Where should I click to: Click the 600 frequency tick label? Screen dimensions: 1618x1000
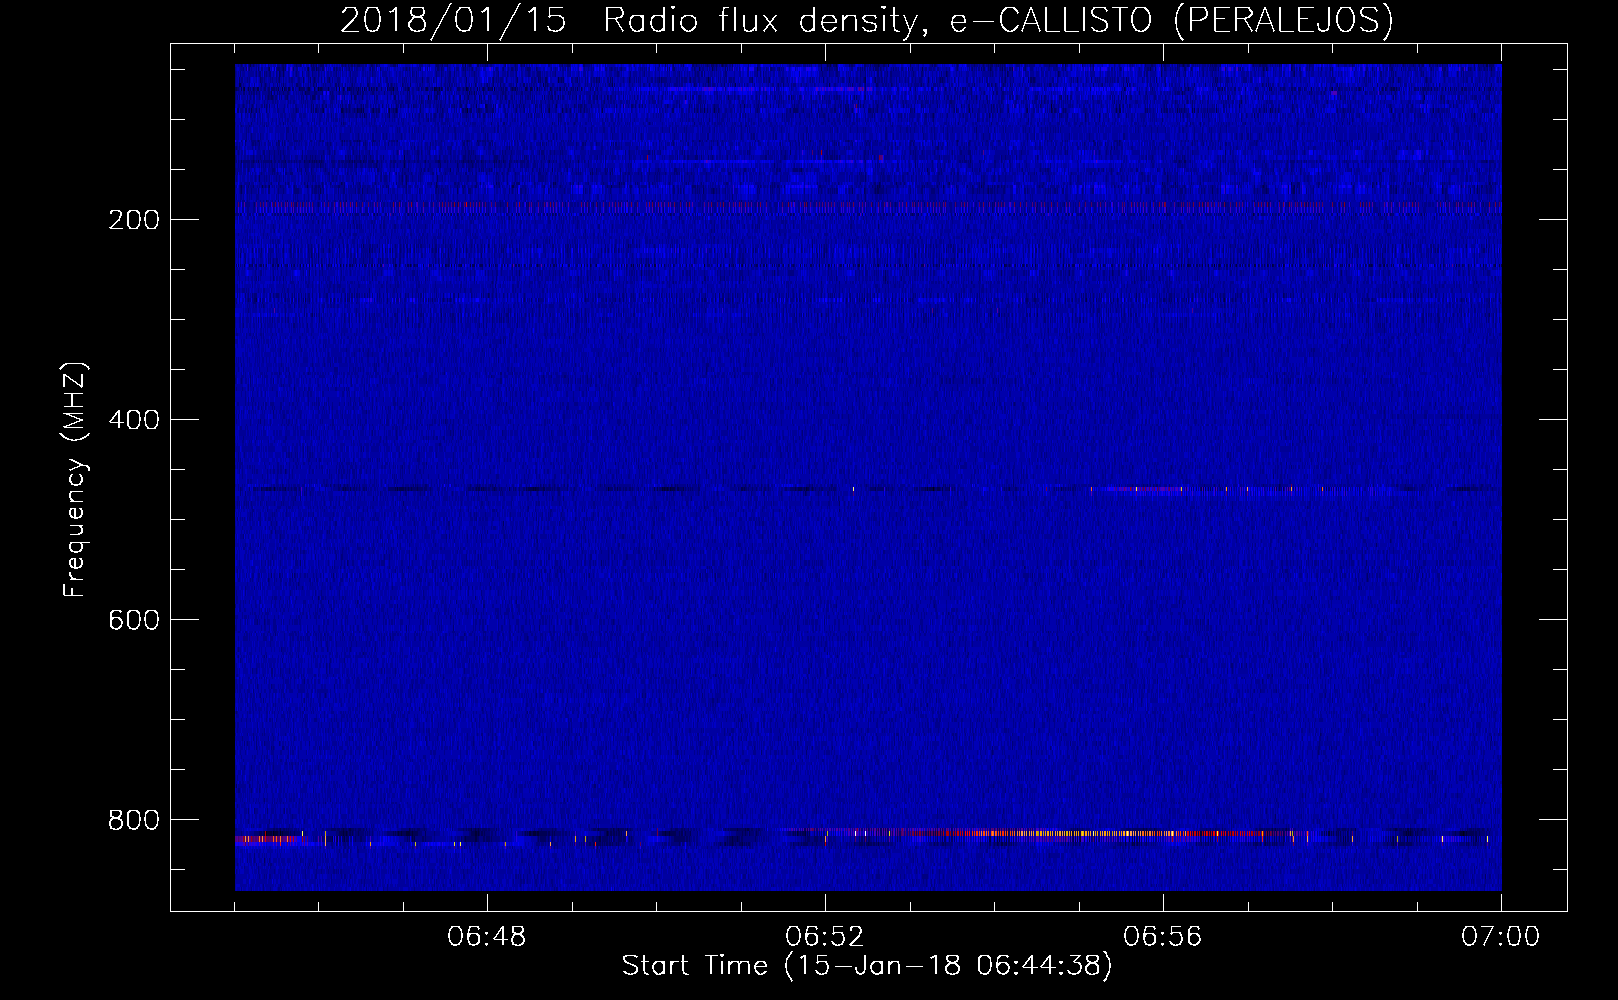(134, 620)
